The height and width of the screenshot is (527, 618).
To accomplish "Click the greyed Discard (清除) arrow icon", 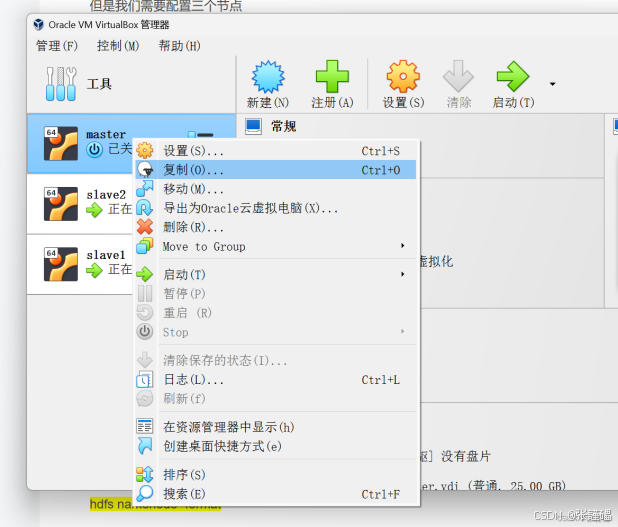I will (x=458, y=76).
